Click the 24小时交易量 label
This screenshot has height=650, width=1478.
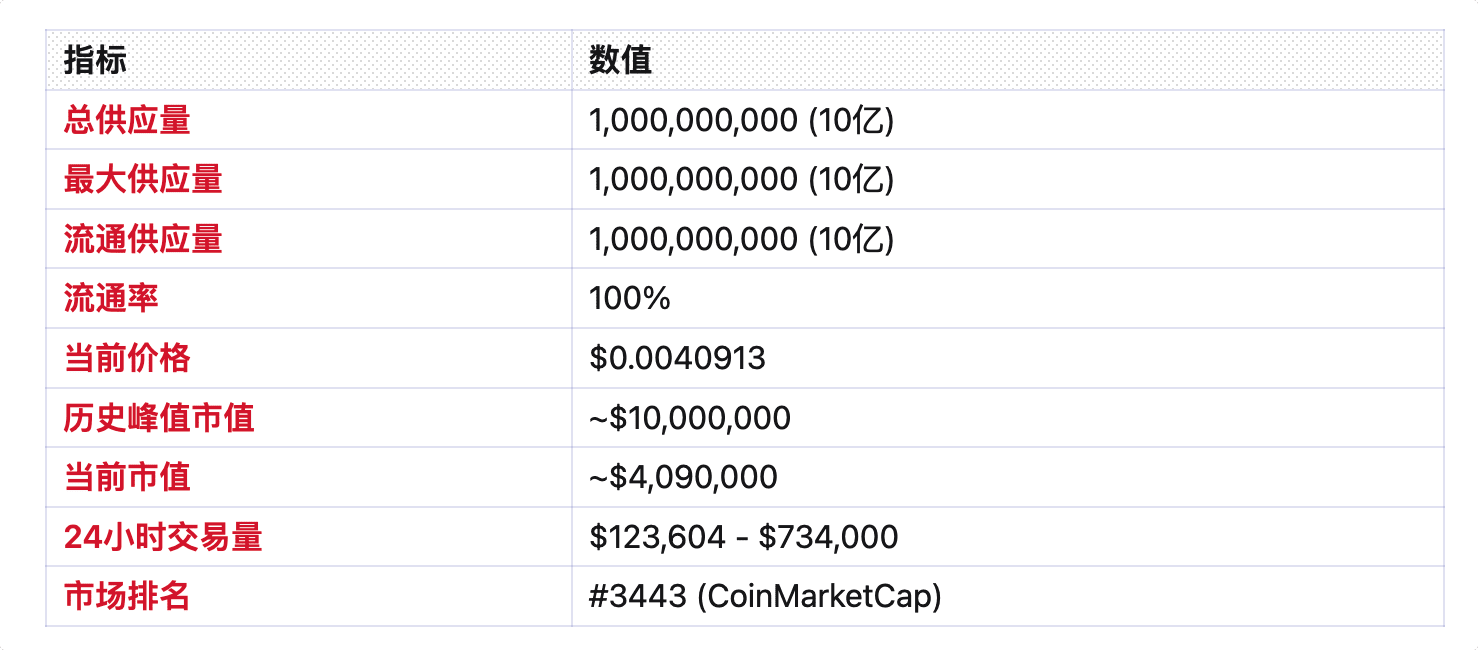coord(163,537)
